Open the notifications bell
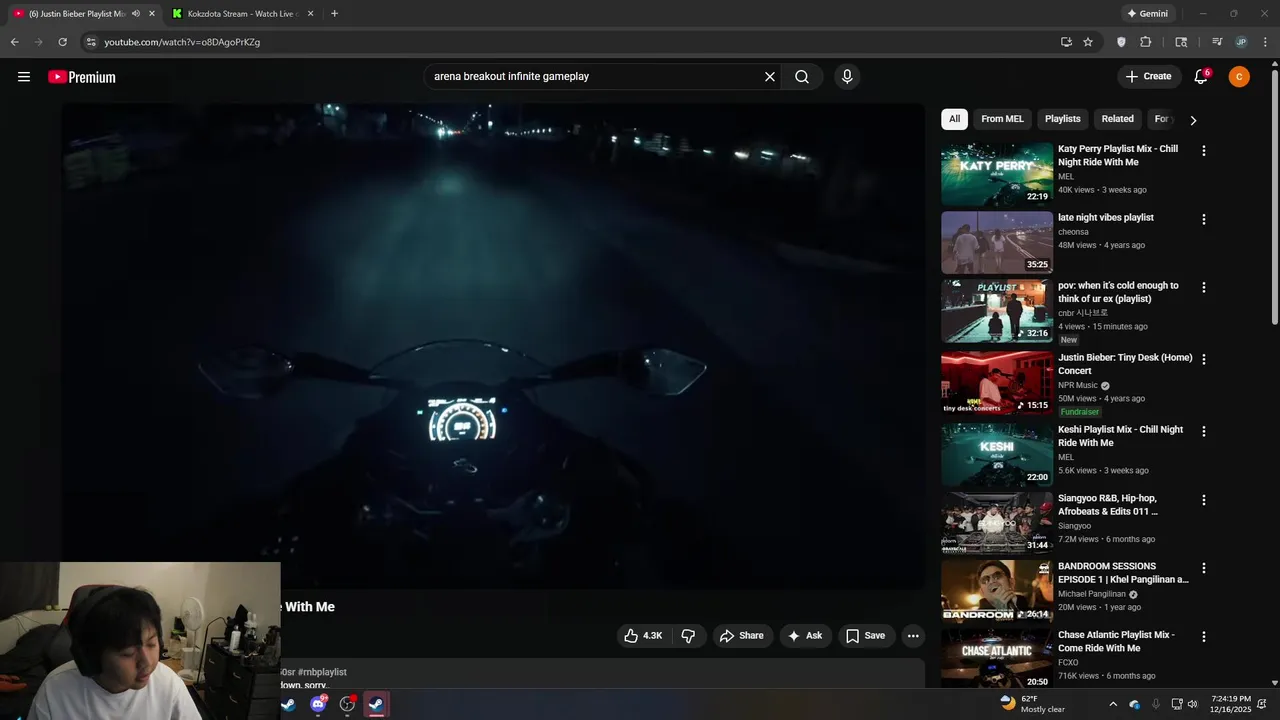Screen dimensions: 1280x720 (1201, 77)
